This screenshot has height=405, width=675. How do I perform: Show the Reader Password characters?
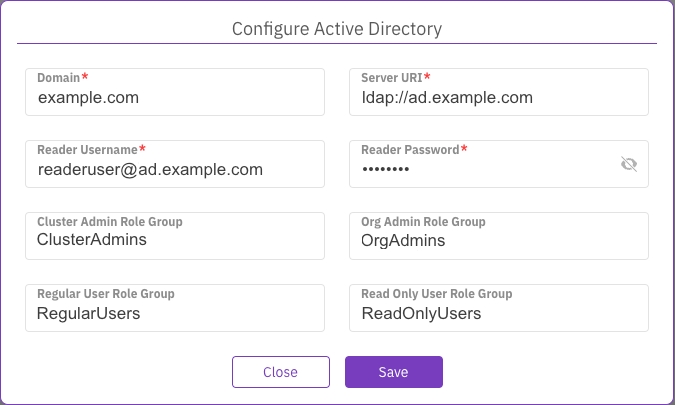[628, 164]
